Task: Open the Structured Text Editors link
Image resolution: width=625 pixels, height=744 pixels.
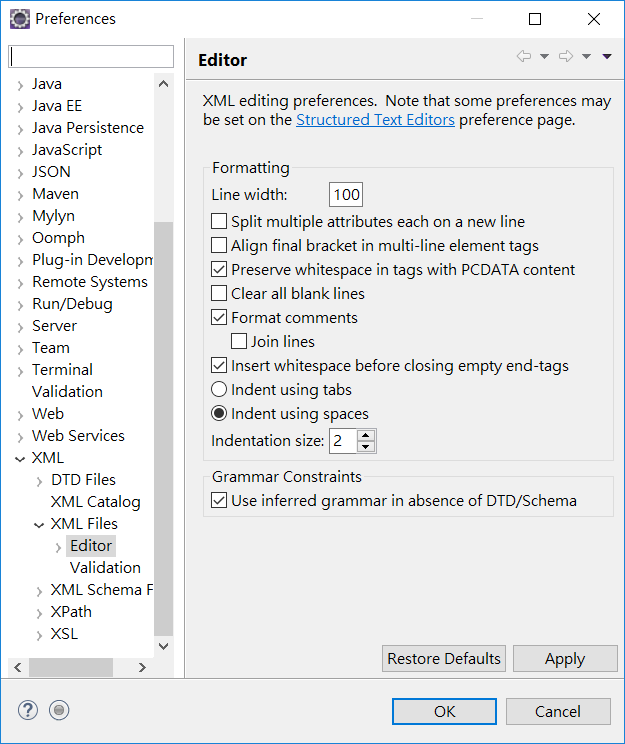Action: pyautogui.click(x=375, y=120)
